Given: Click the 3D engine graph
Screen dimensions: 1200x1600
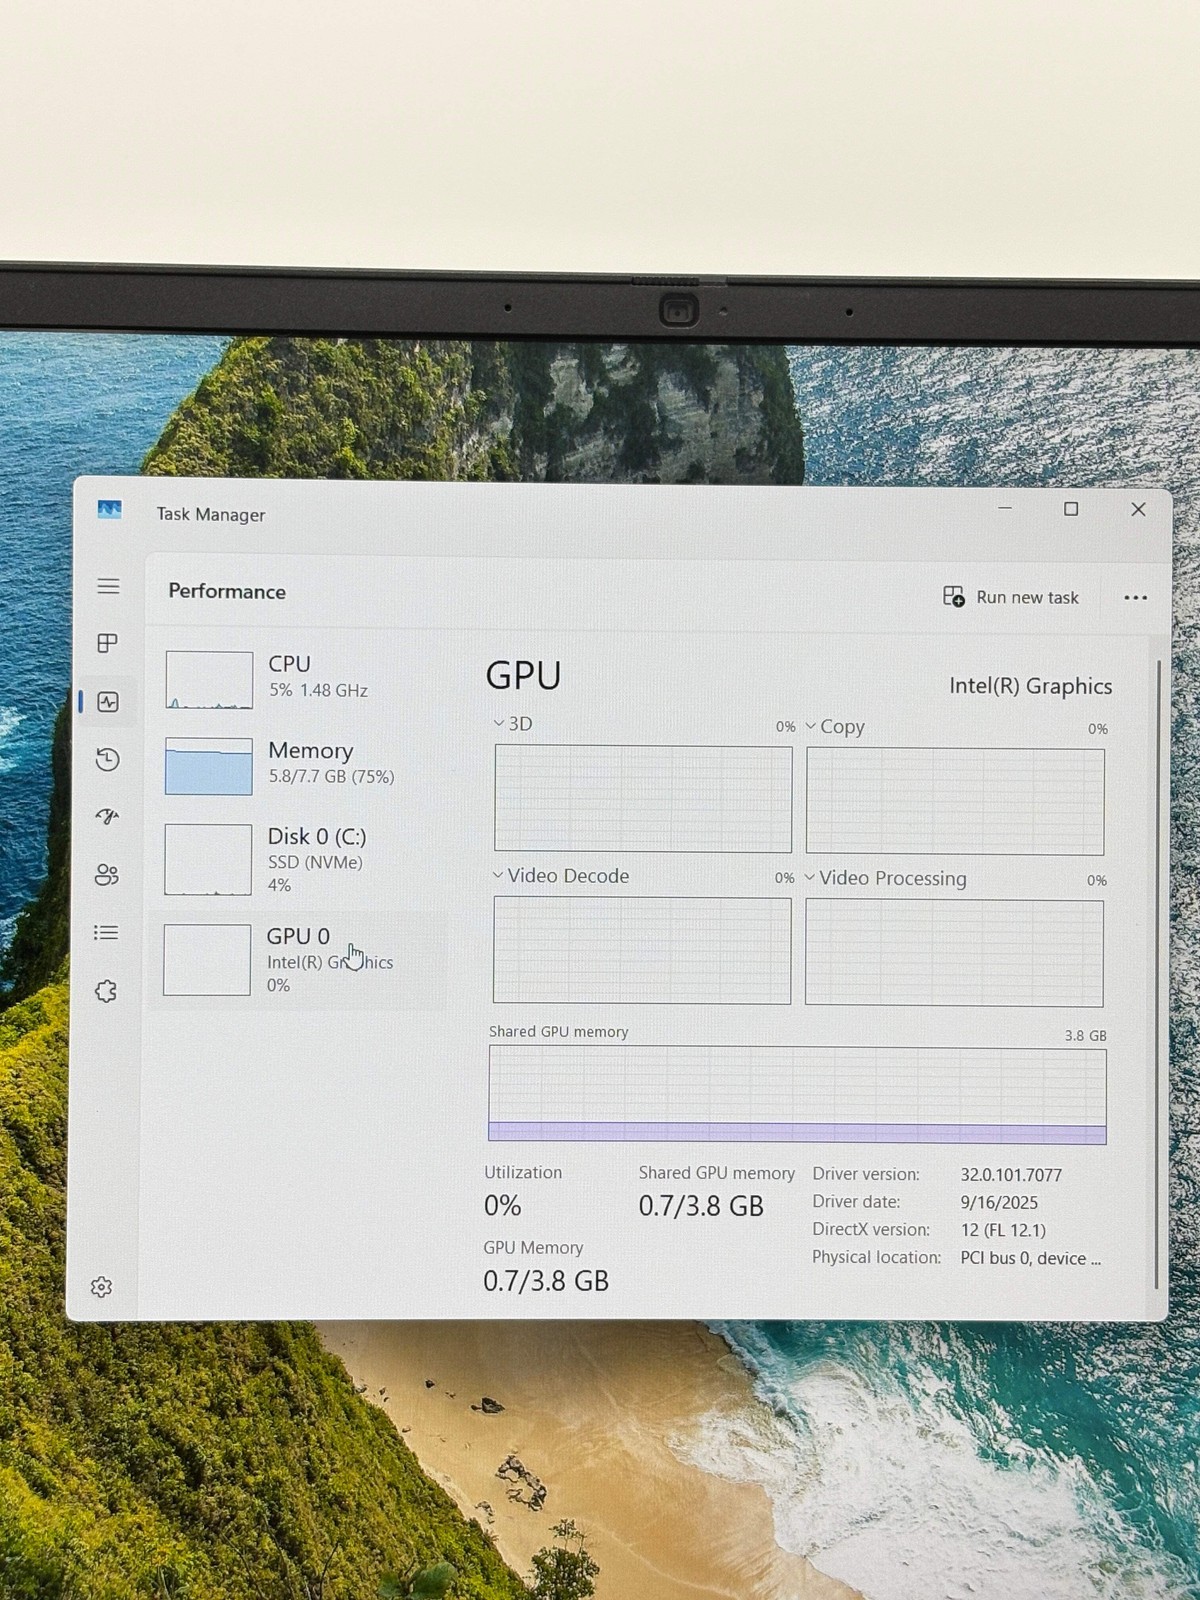Looking at the screenshot, I should [643, 799].
